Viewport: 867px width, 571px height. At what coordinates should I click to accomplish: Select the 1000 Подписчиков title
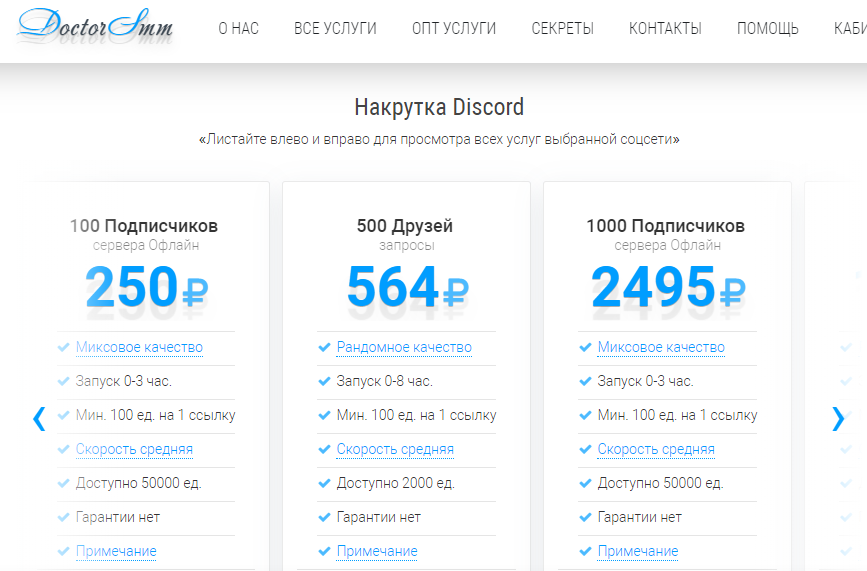pos(666,226)
